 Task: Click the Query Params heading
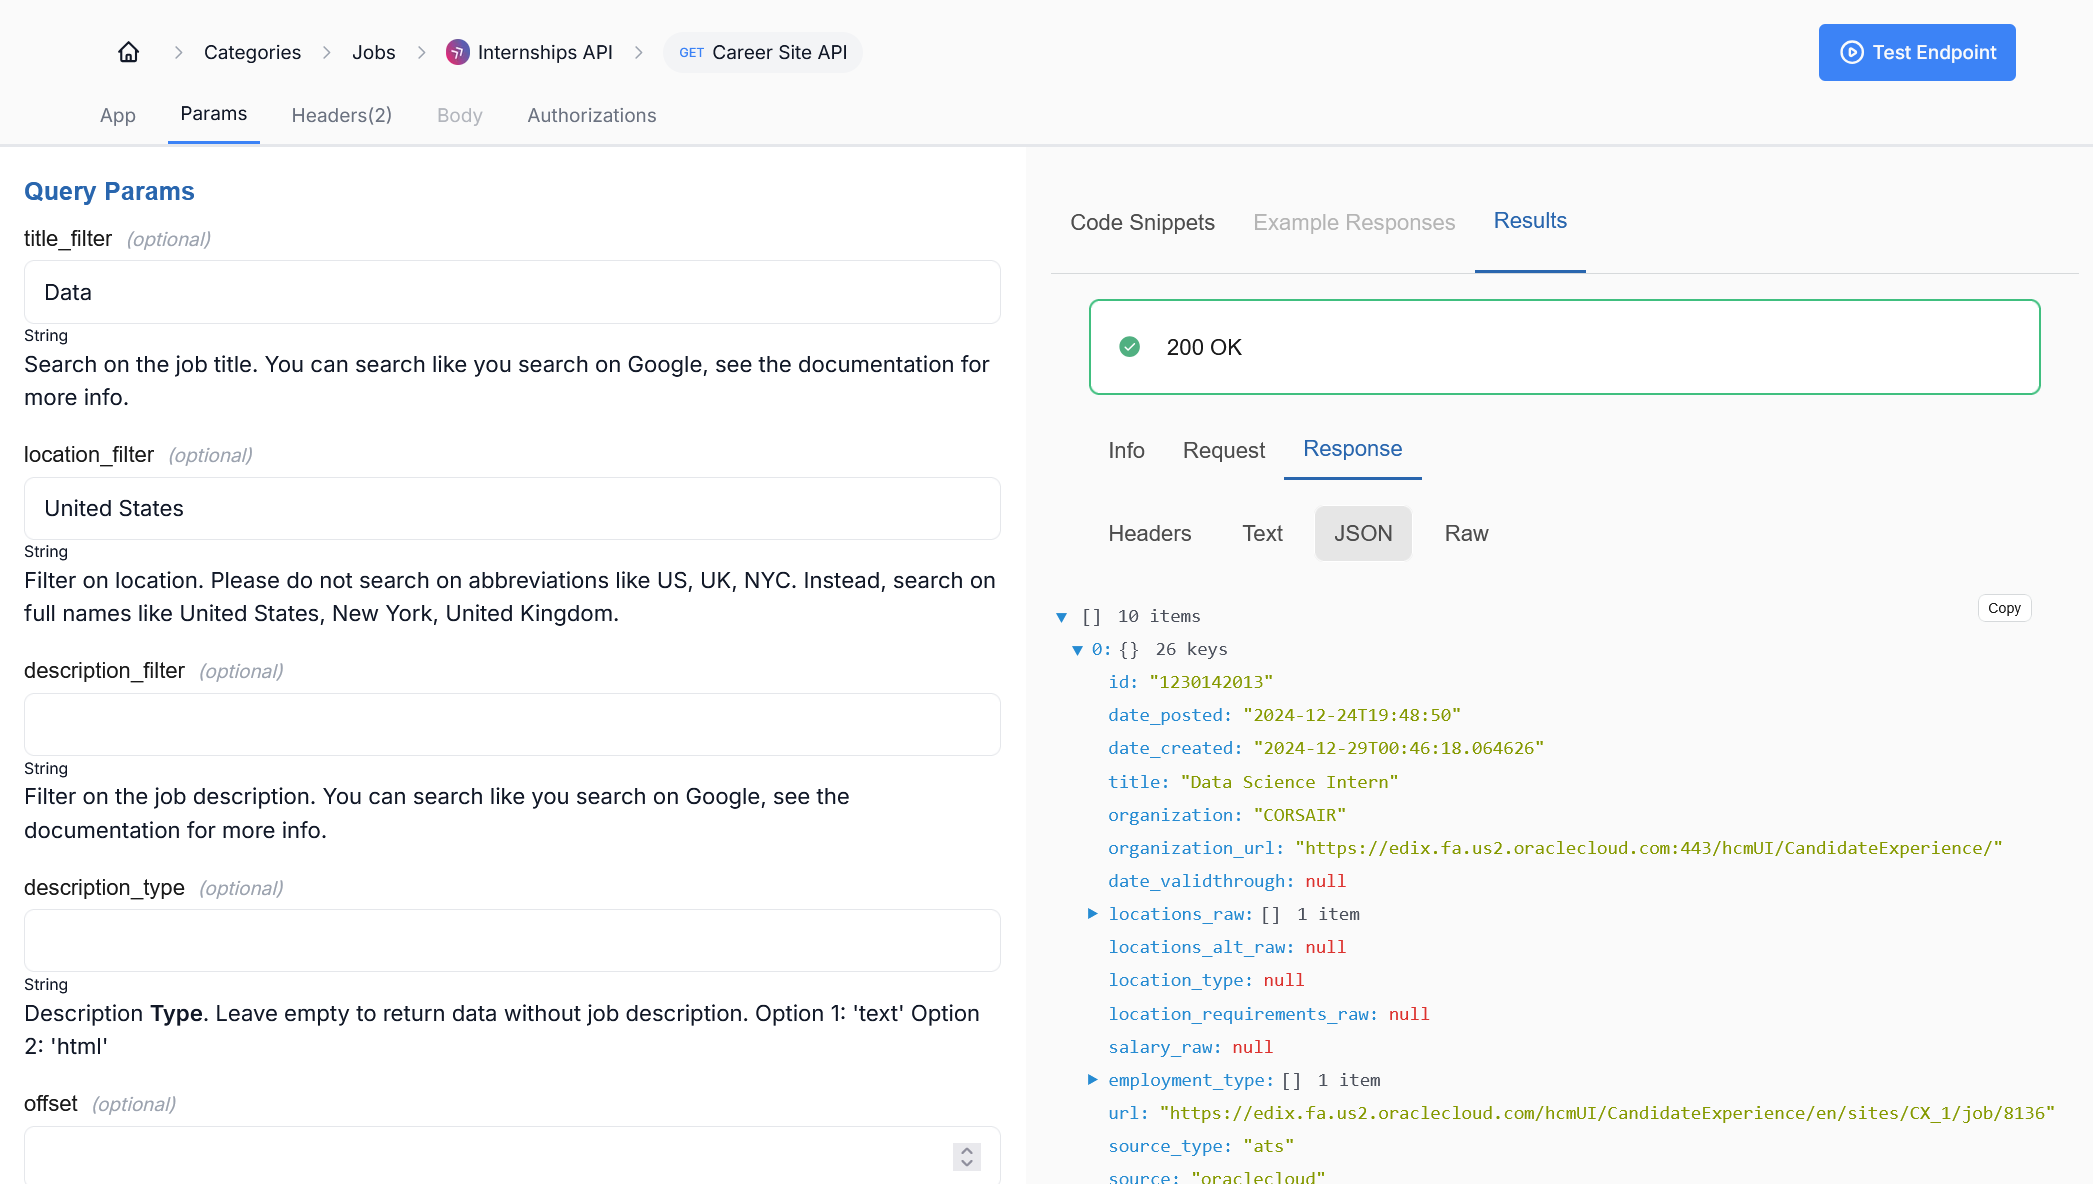109,191
